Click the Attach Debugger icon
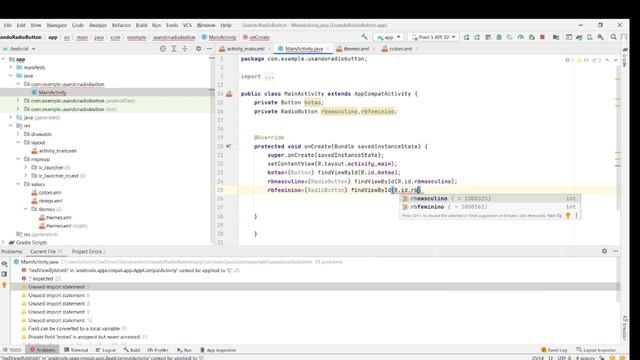 (x=531, y=37)
